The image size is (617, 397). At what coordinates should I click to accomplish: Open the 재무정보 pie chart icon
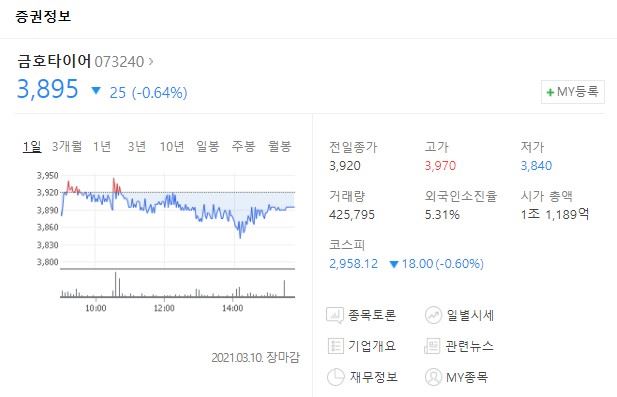(336, 377)
